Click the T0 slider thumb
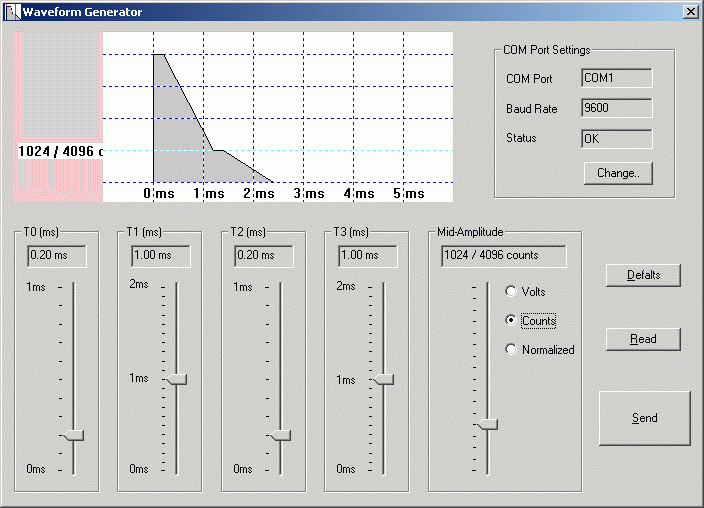 [x=74, y=435]
